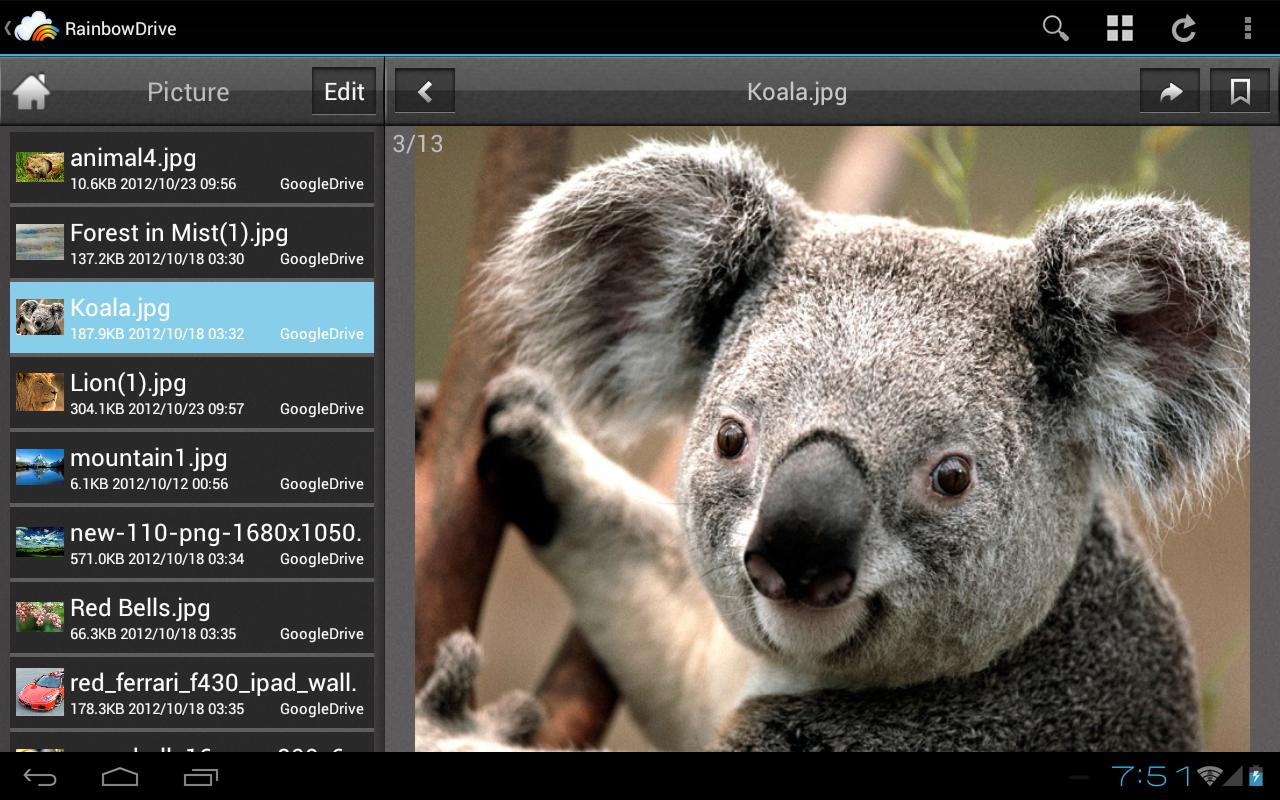Tap the Koala.jpg list thumbnail
This screenshot has height=800, width=1280.
(x=40, y=317)
